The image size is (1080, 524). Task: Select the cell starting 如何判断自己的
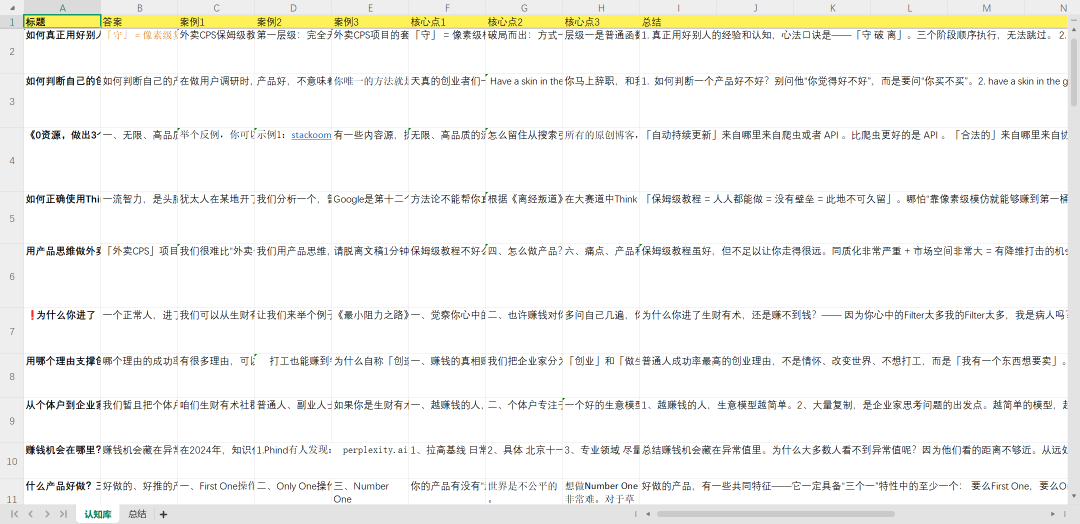point(63,101)
